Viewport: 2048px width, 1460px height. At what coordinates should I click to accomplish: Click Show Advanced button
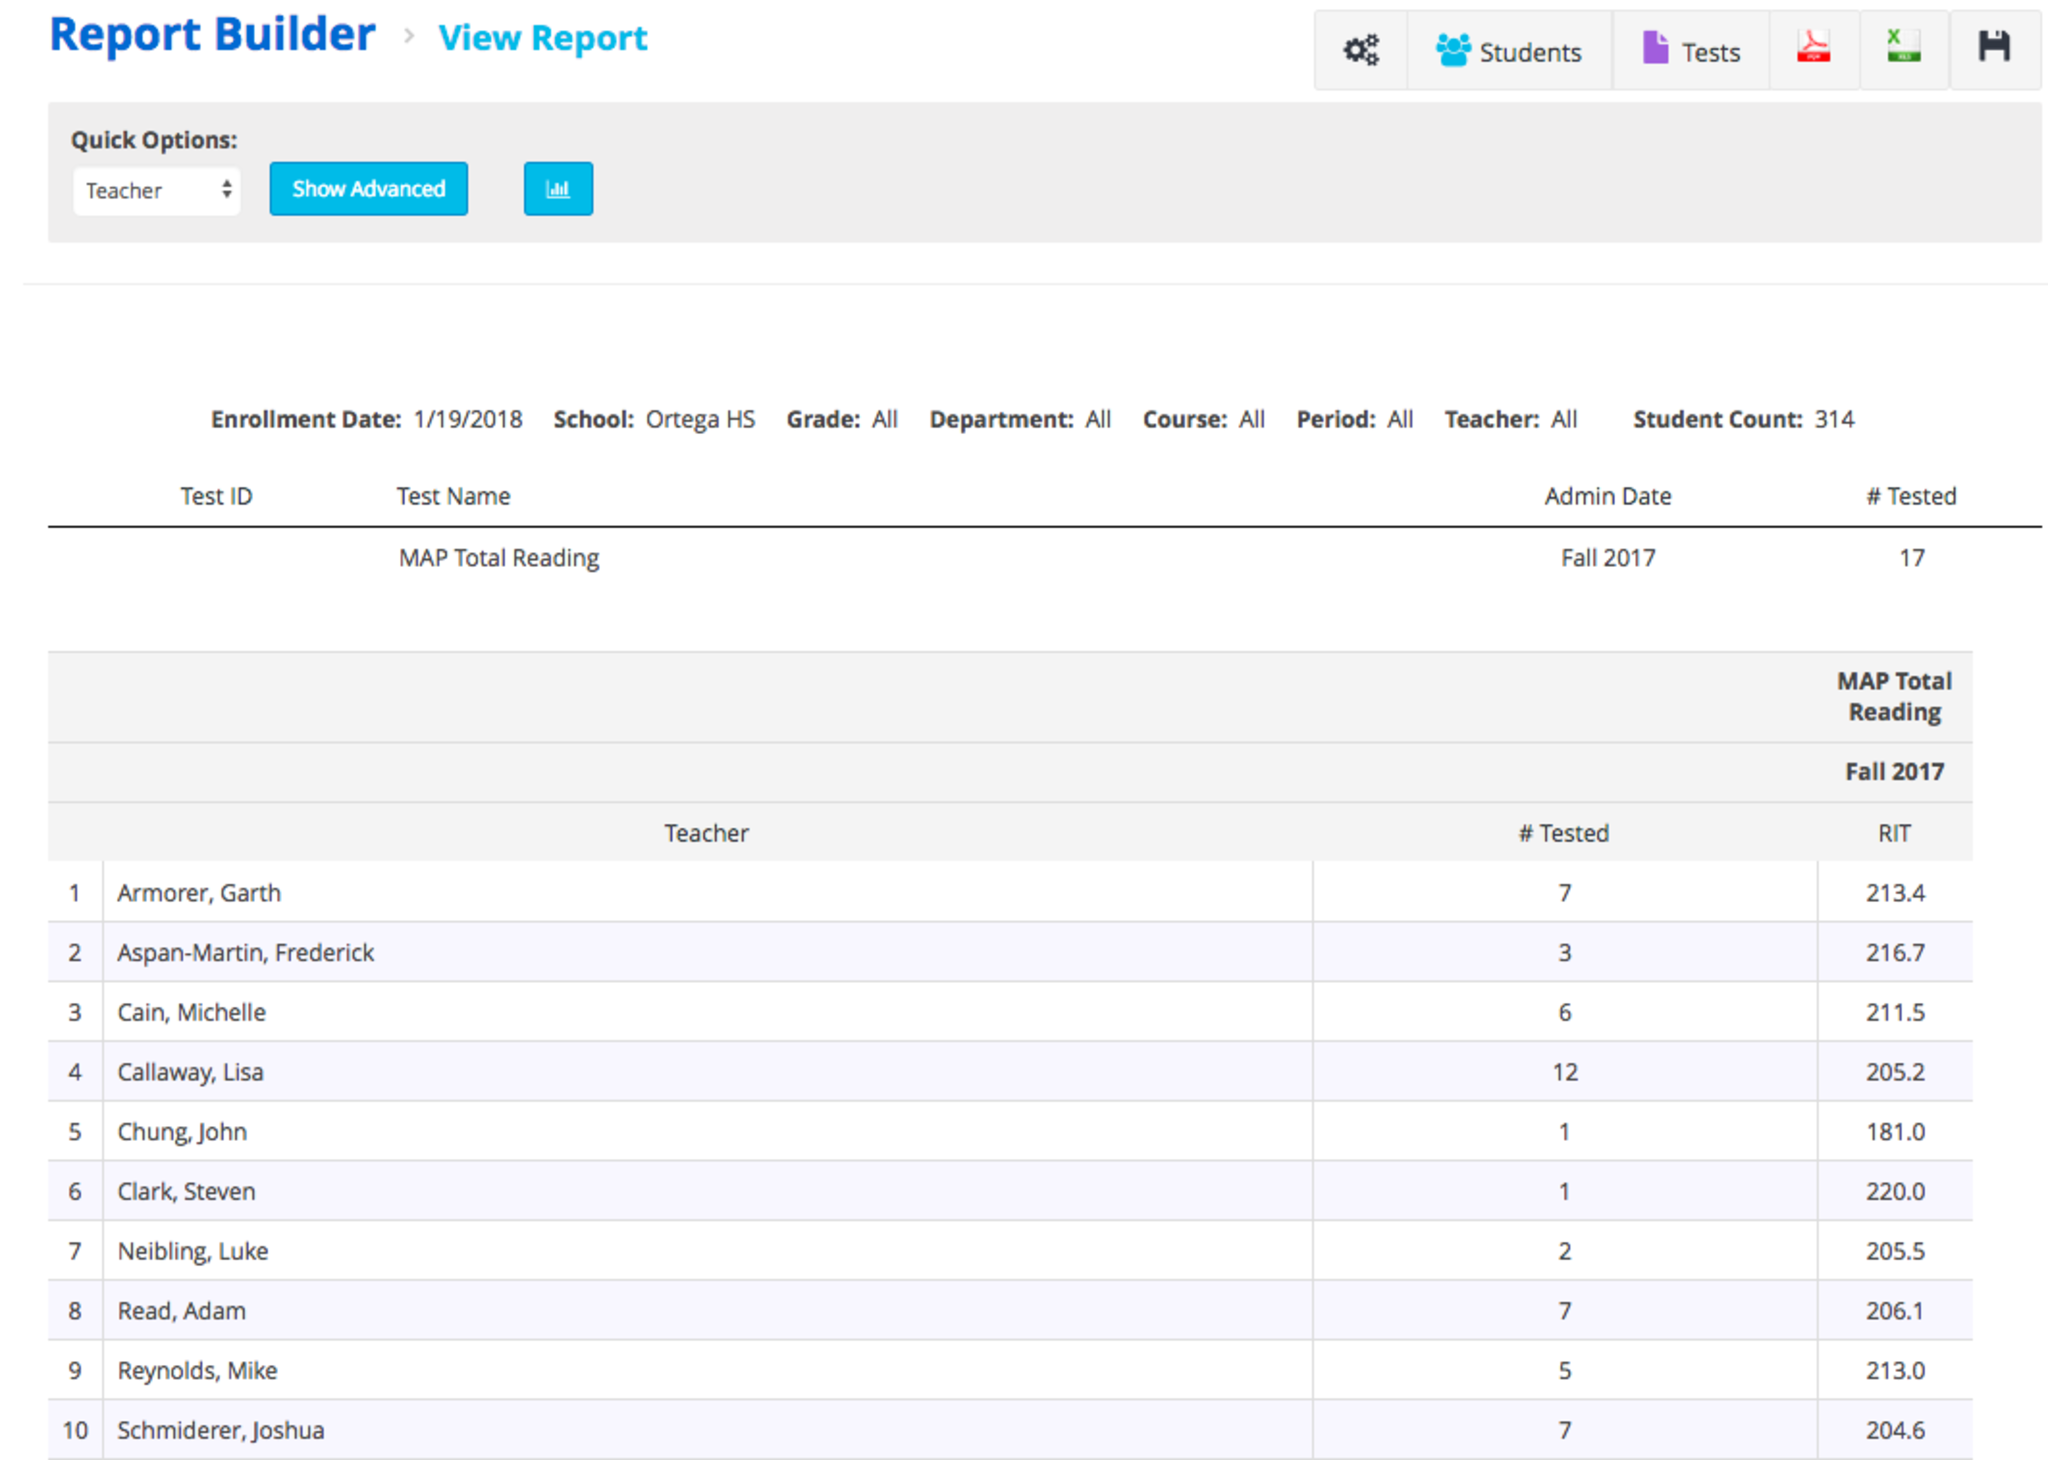pos(368,189)
